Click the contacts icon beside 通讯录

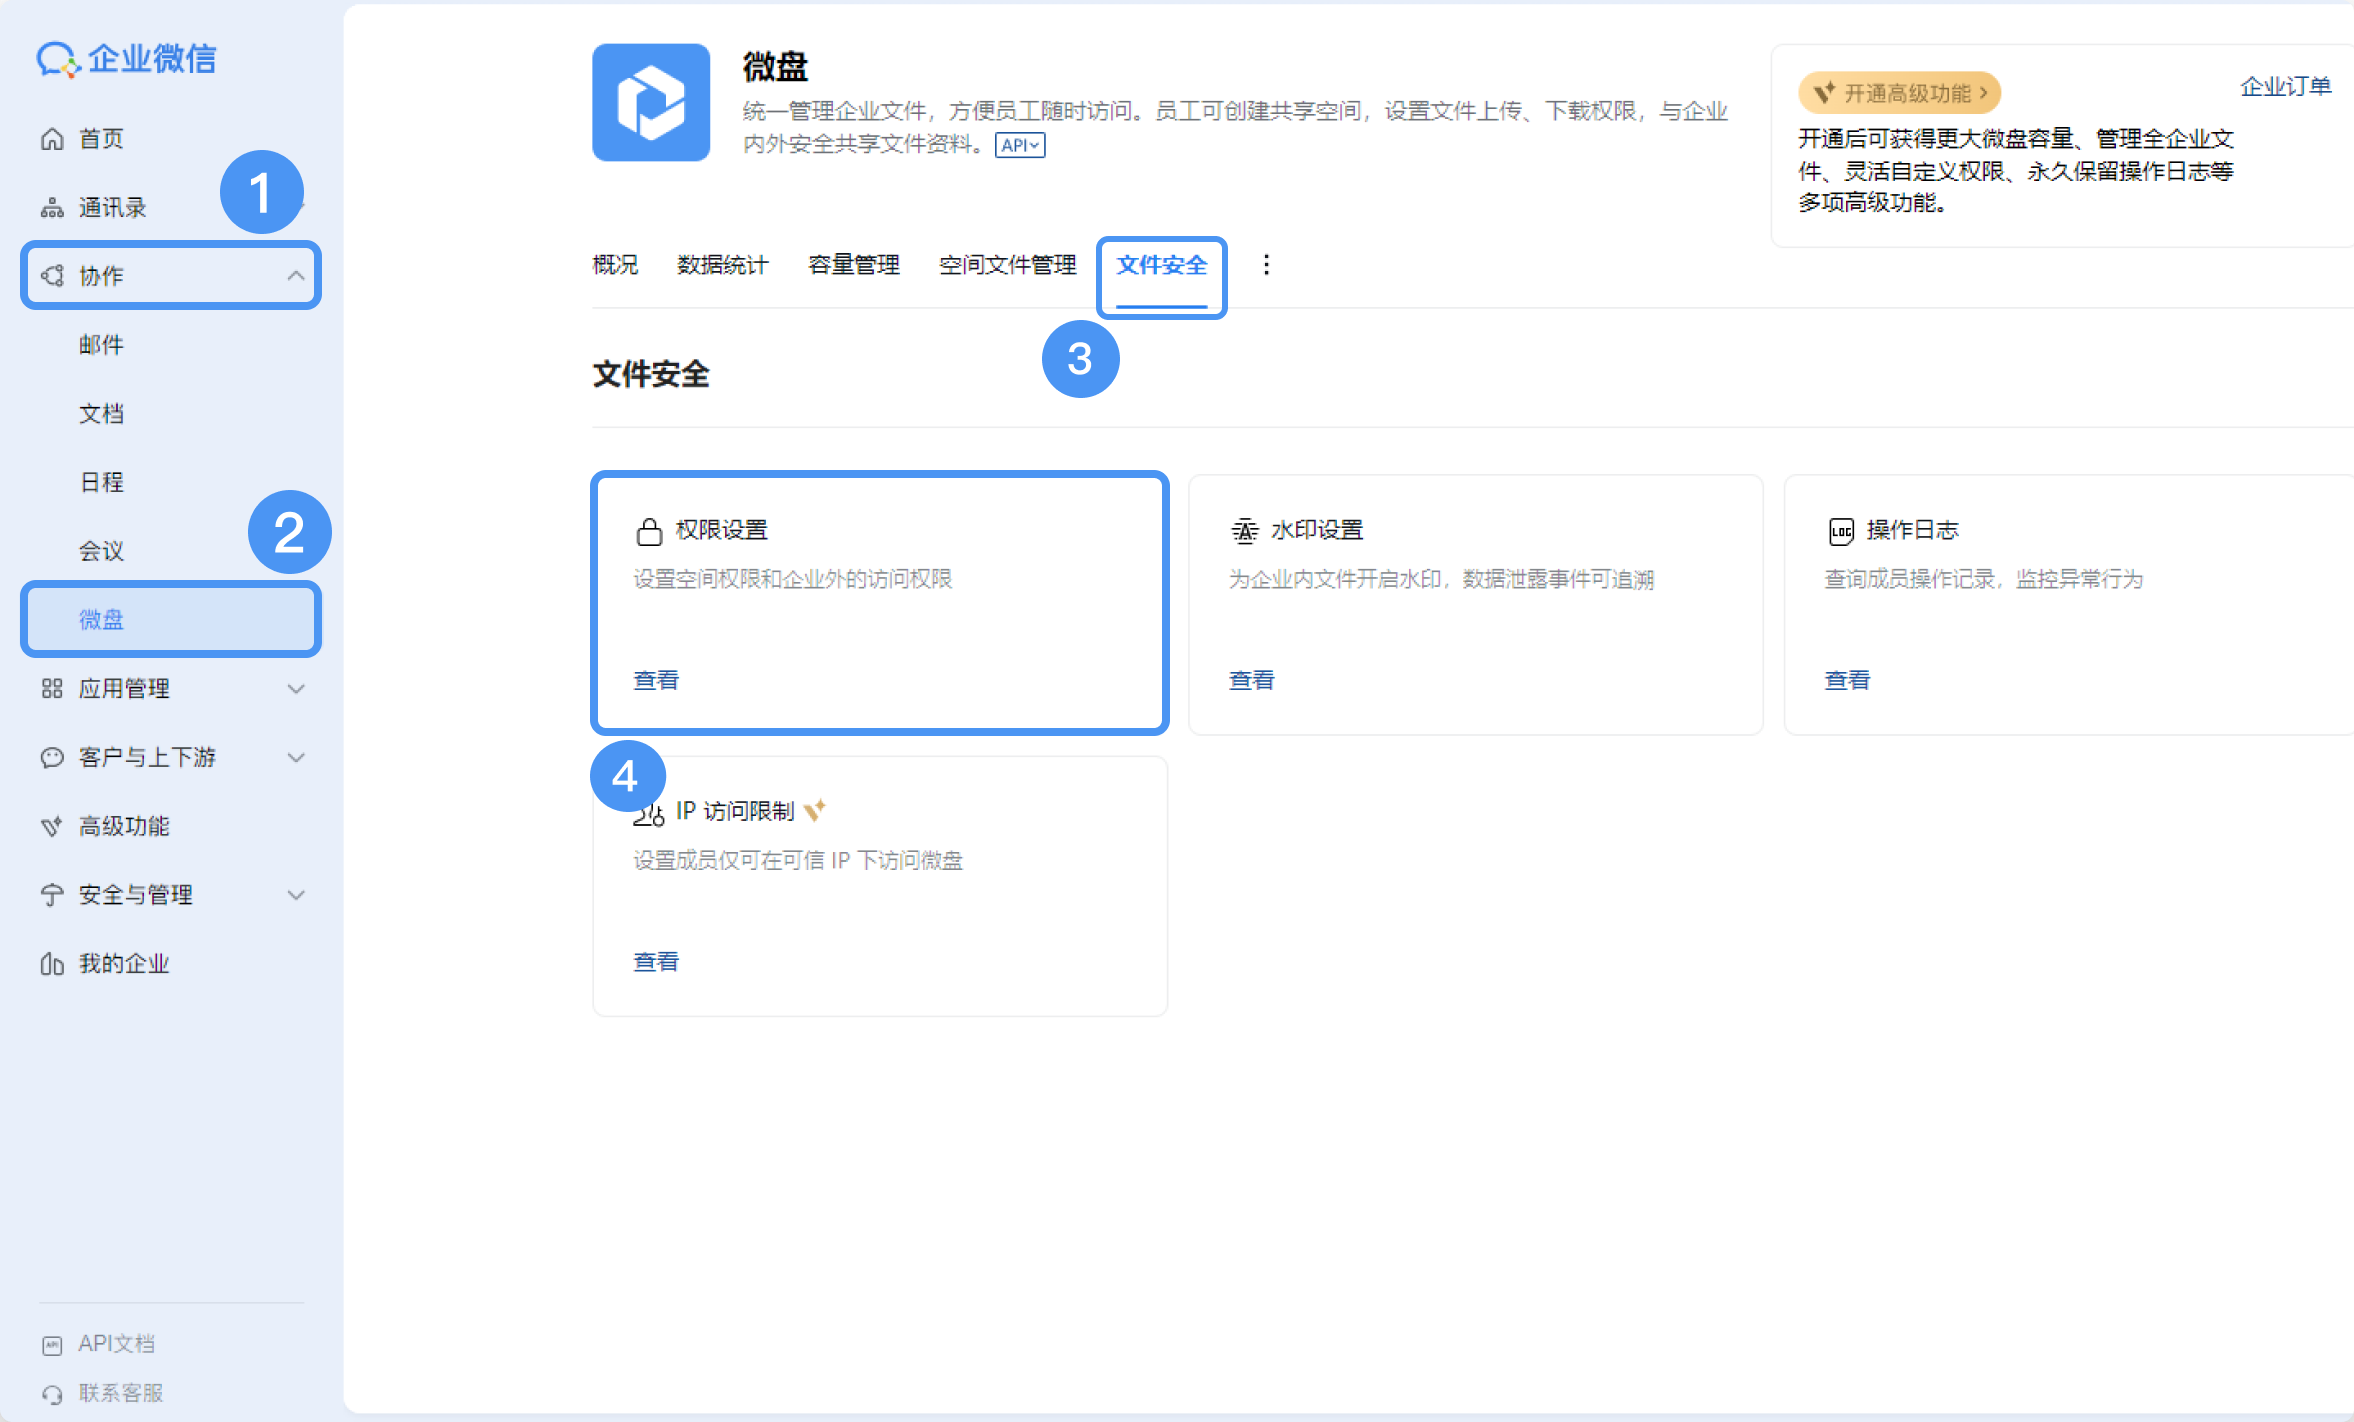(52, 208)
